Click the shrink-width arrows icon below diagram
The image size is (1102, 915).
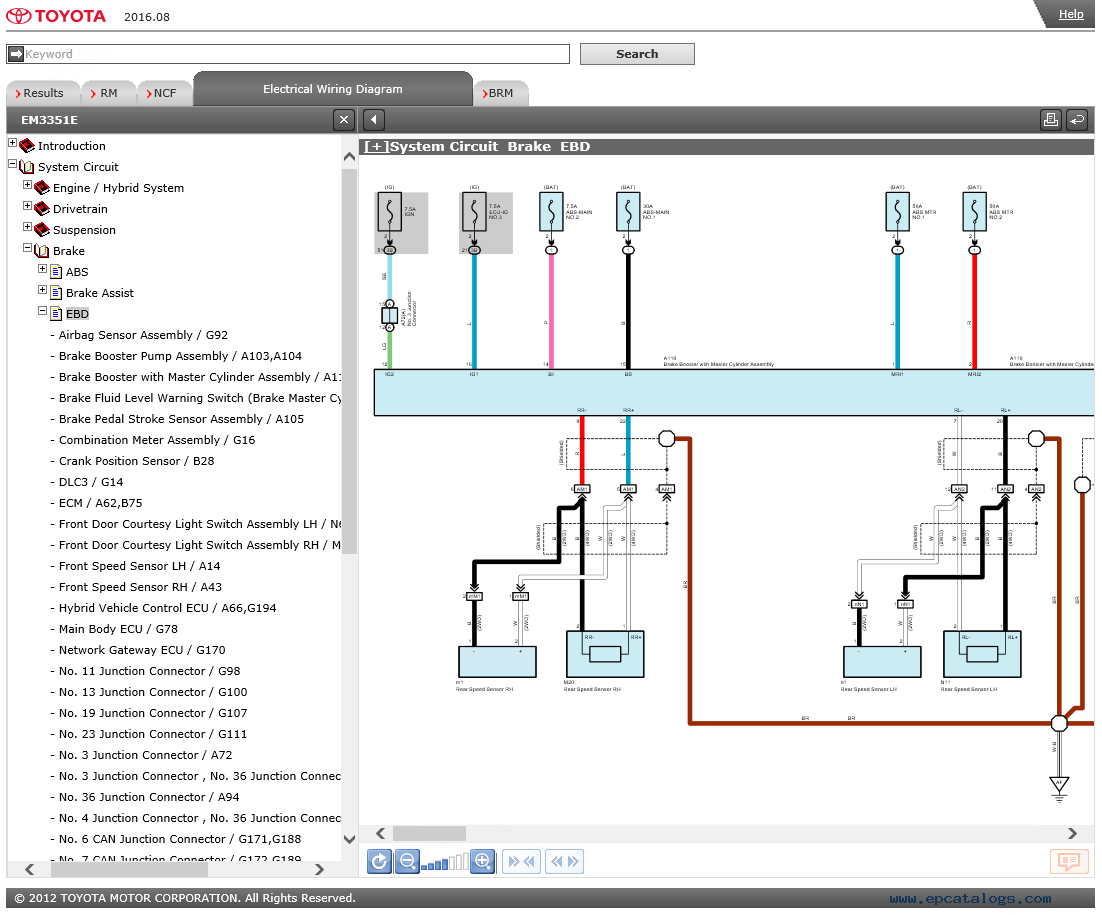[x=521, y=861]
